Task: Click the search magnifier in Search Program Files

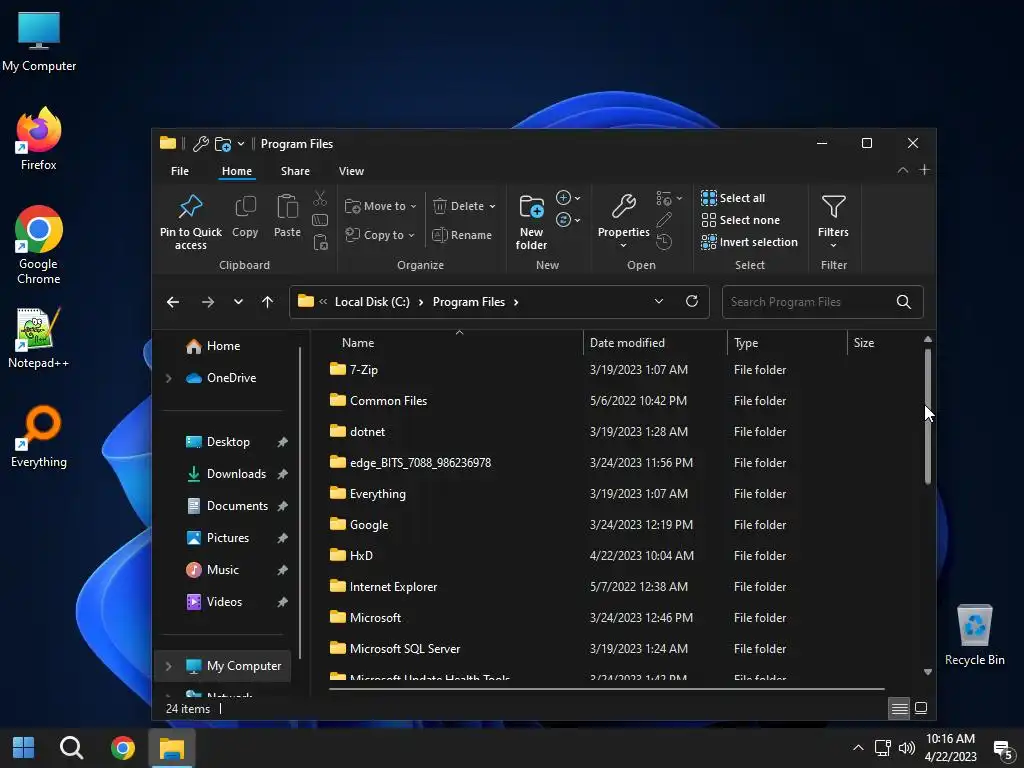Action: [903, 302]
